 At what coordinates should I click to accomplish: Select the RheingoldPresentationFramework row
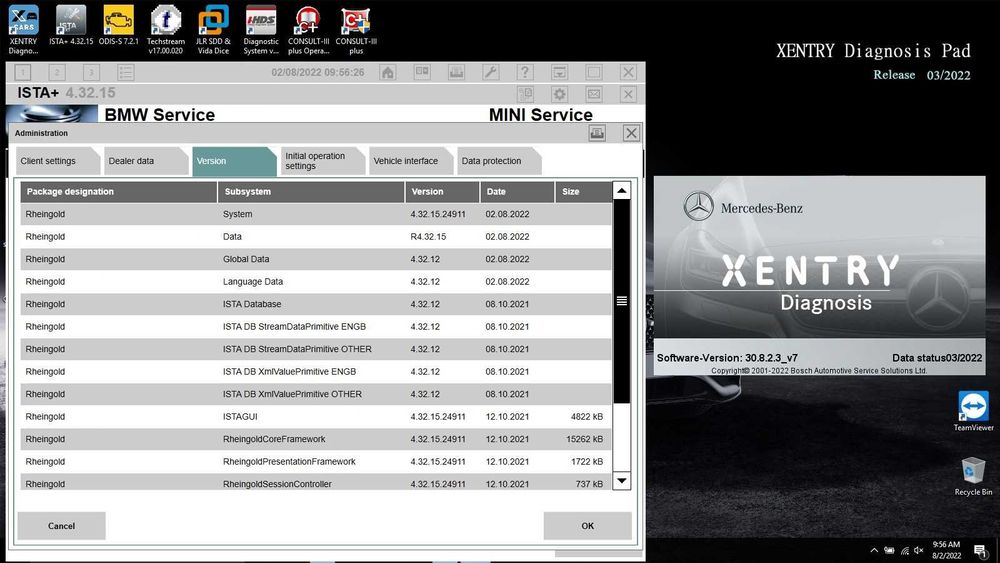pos(316,462)
